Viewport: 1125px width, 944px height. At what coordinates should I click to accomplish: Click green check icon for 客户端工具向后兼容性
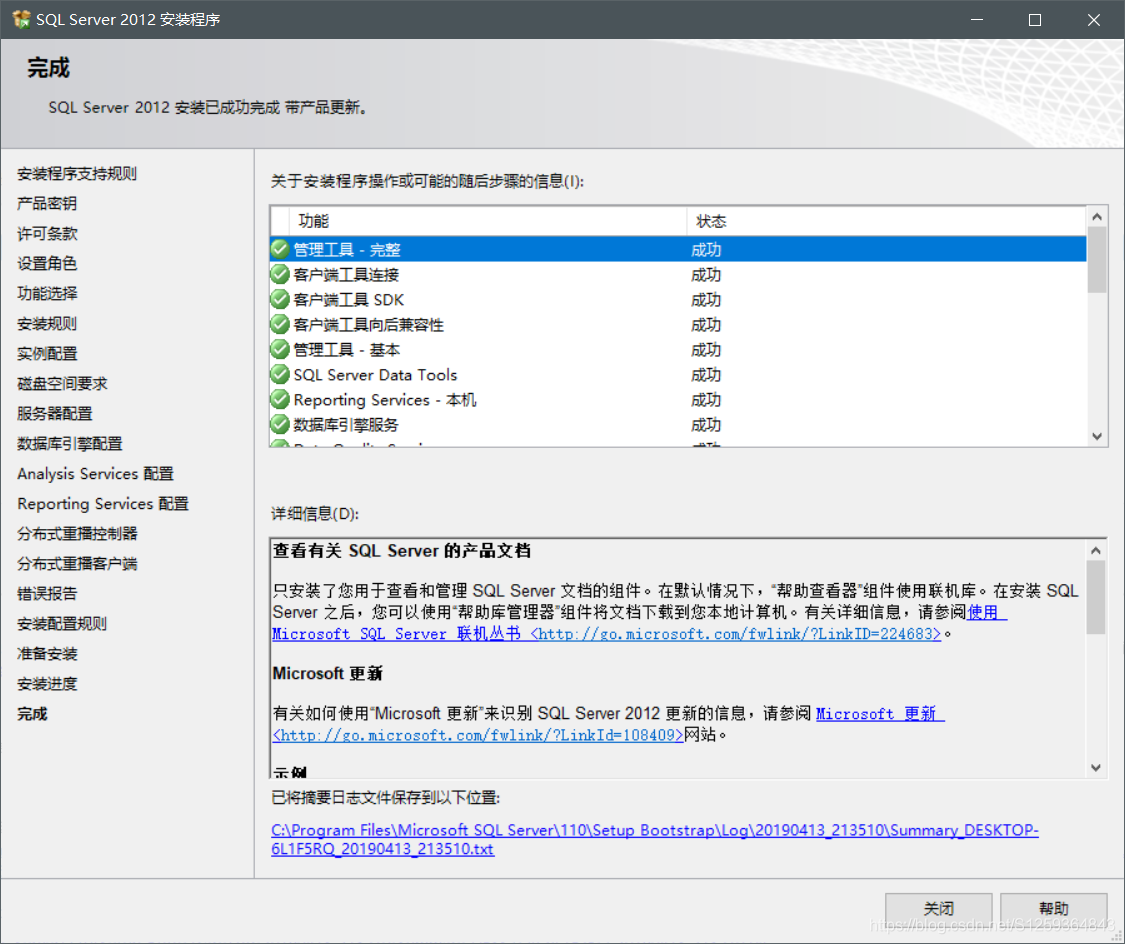(280, 324)
